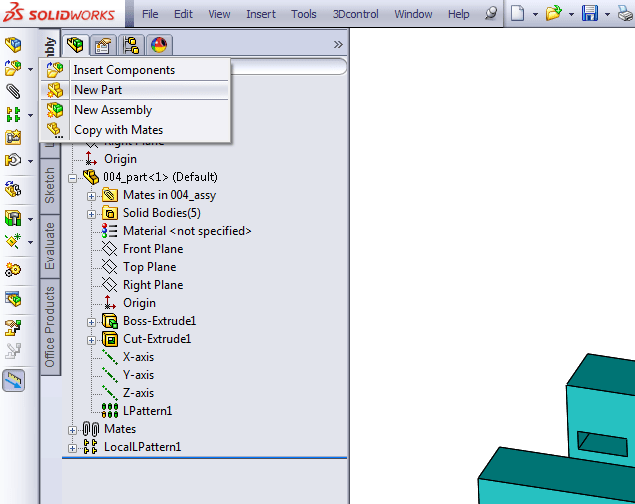
Task: Switch to PropertyManager tab icon
Action: pos(103,45)
